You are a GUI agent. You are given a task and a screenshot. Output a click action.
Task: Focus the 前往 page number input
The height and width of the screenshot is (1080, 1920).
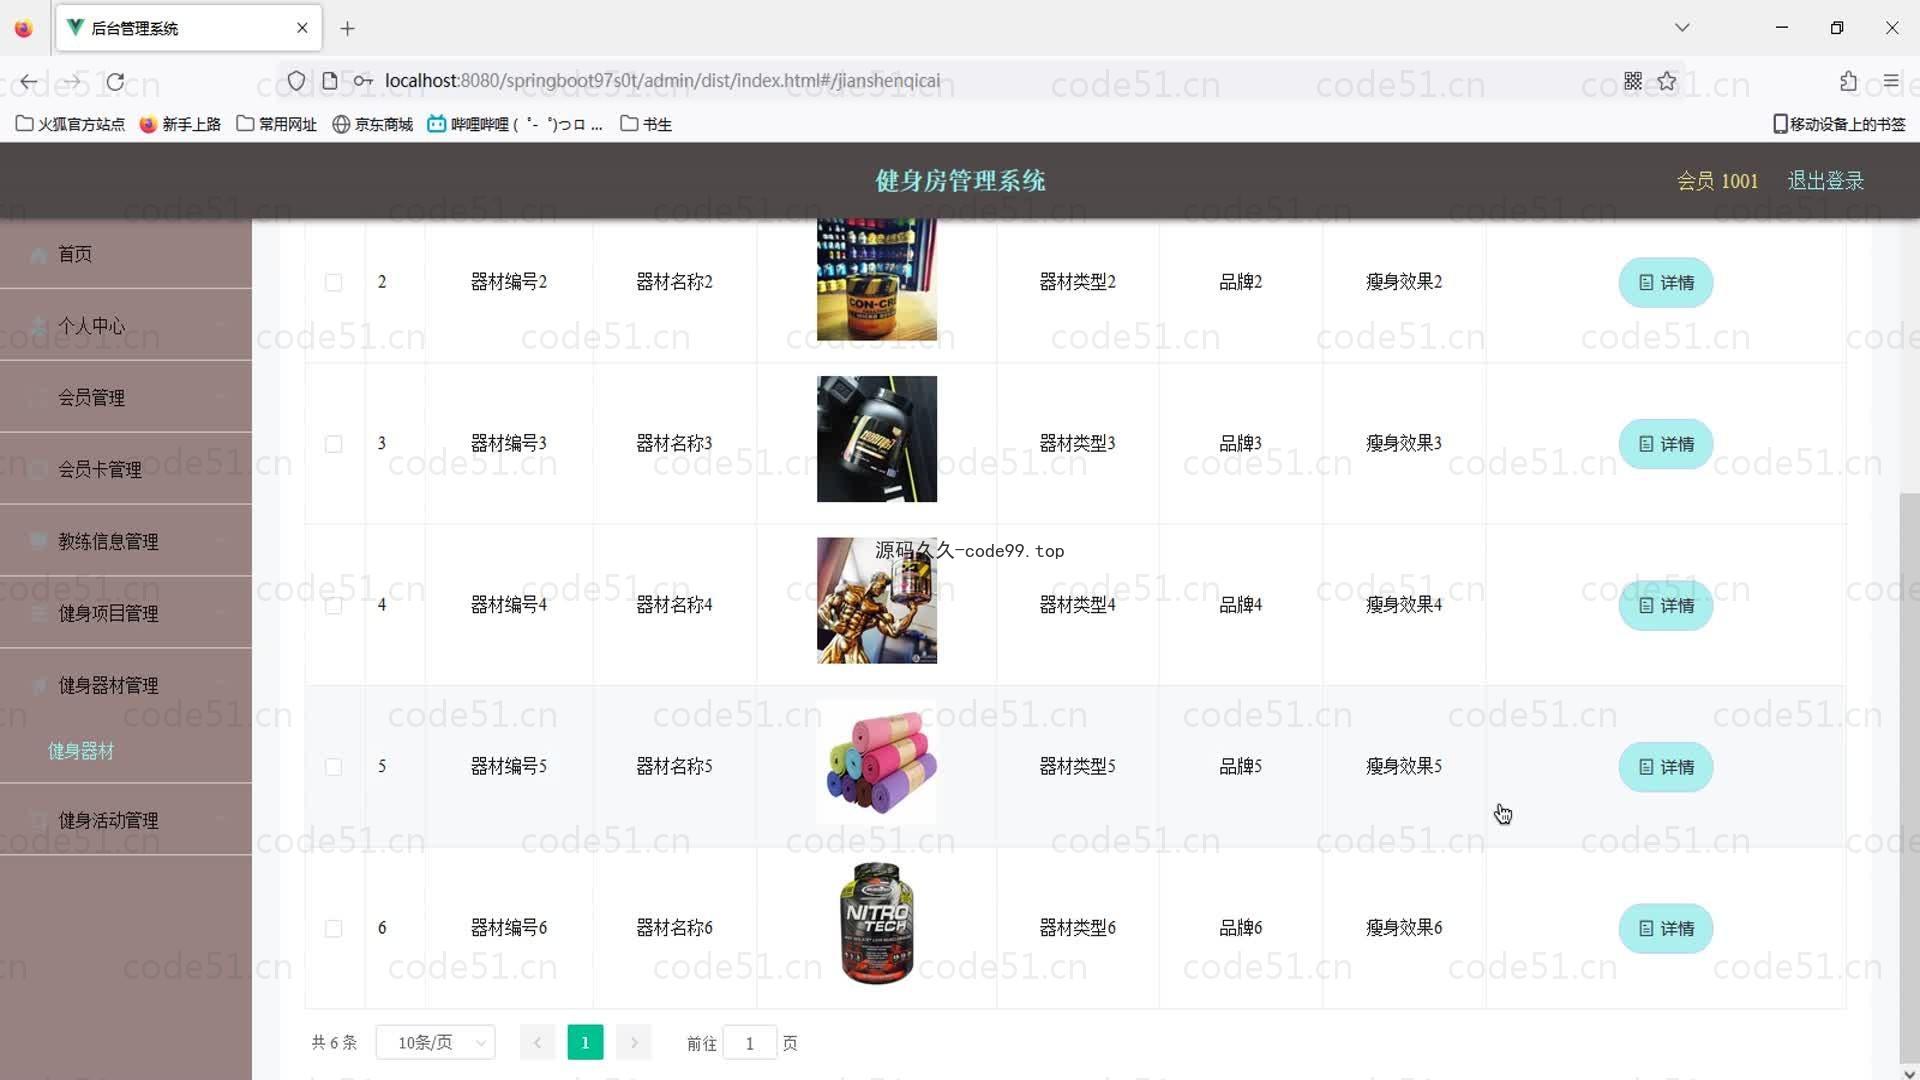coord(750,1043)
